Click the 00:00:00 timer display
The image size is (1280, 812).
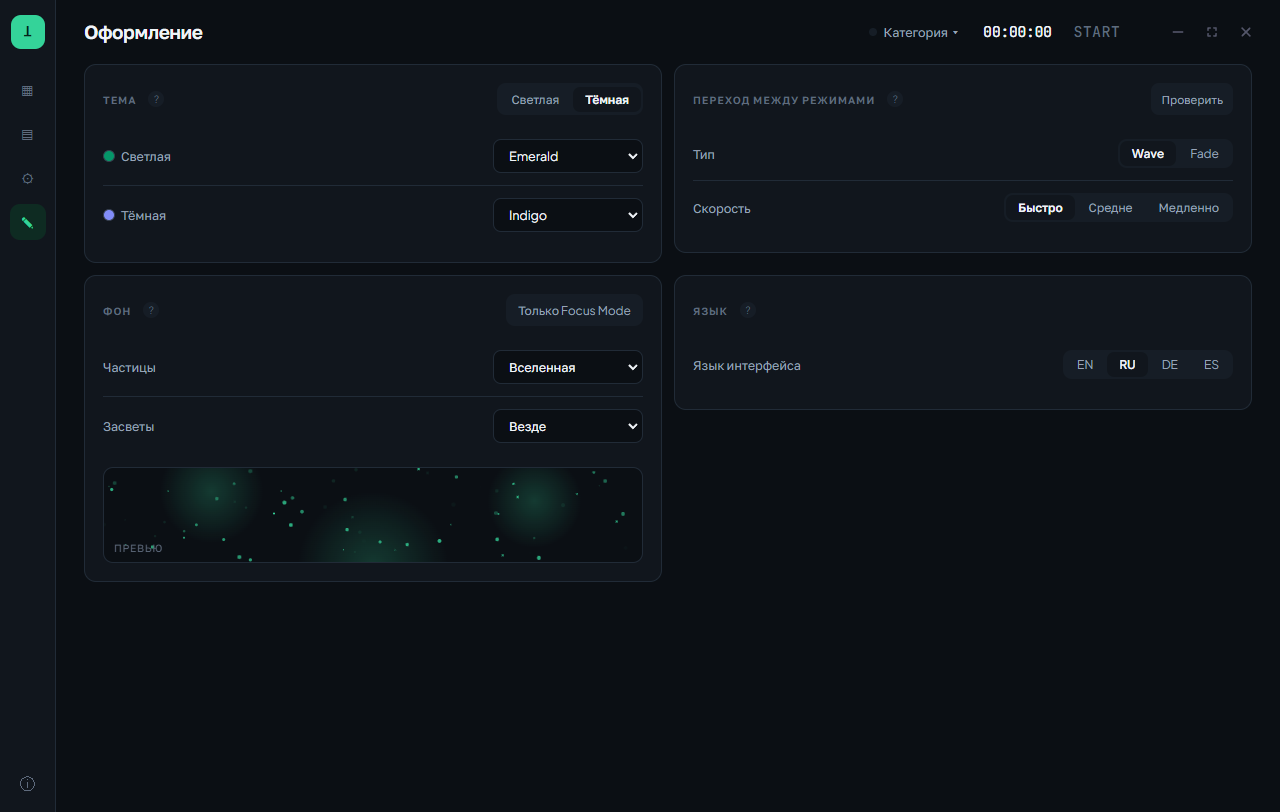pos(1017,32)
